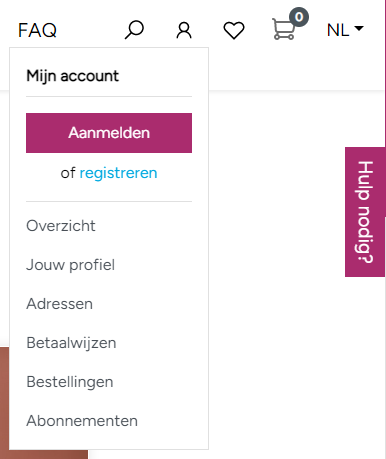Choose Abonnementen menu entry
This screenshot has height=459, width=386.
[82, 421]
